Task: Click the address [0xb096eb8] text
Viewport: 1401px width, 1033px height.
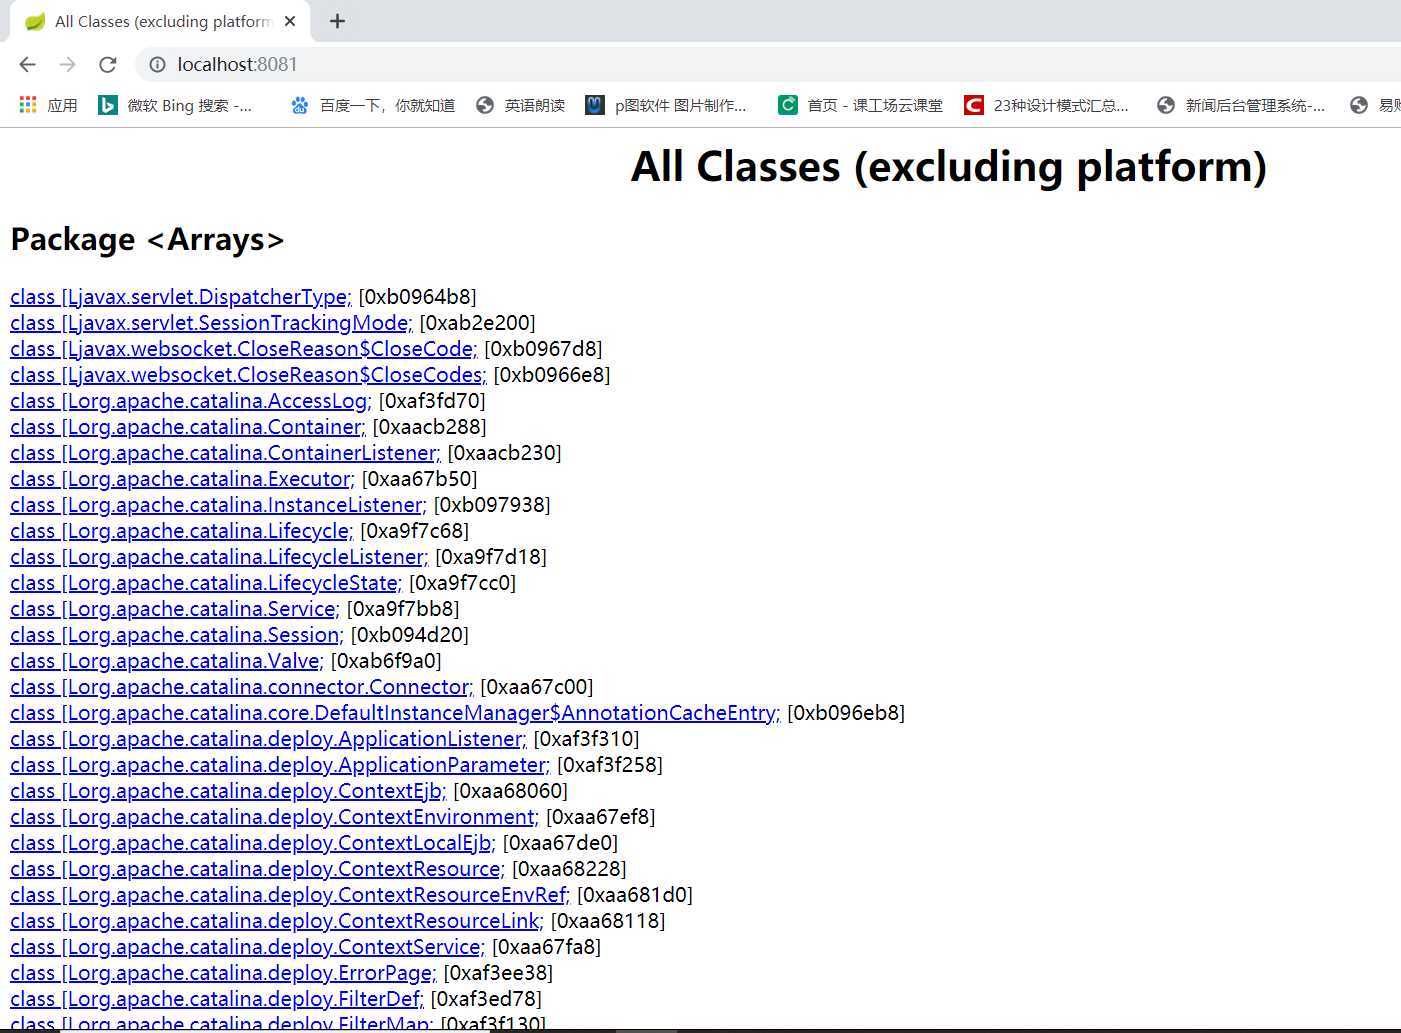Action: pos(846,713)
